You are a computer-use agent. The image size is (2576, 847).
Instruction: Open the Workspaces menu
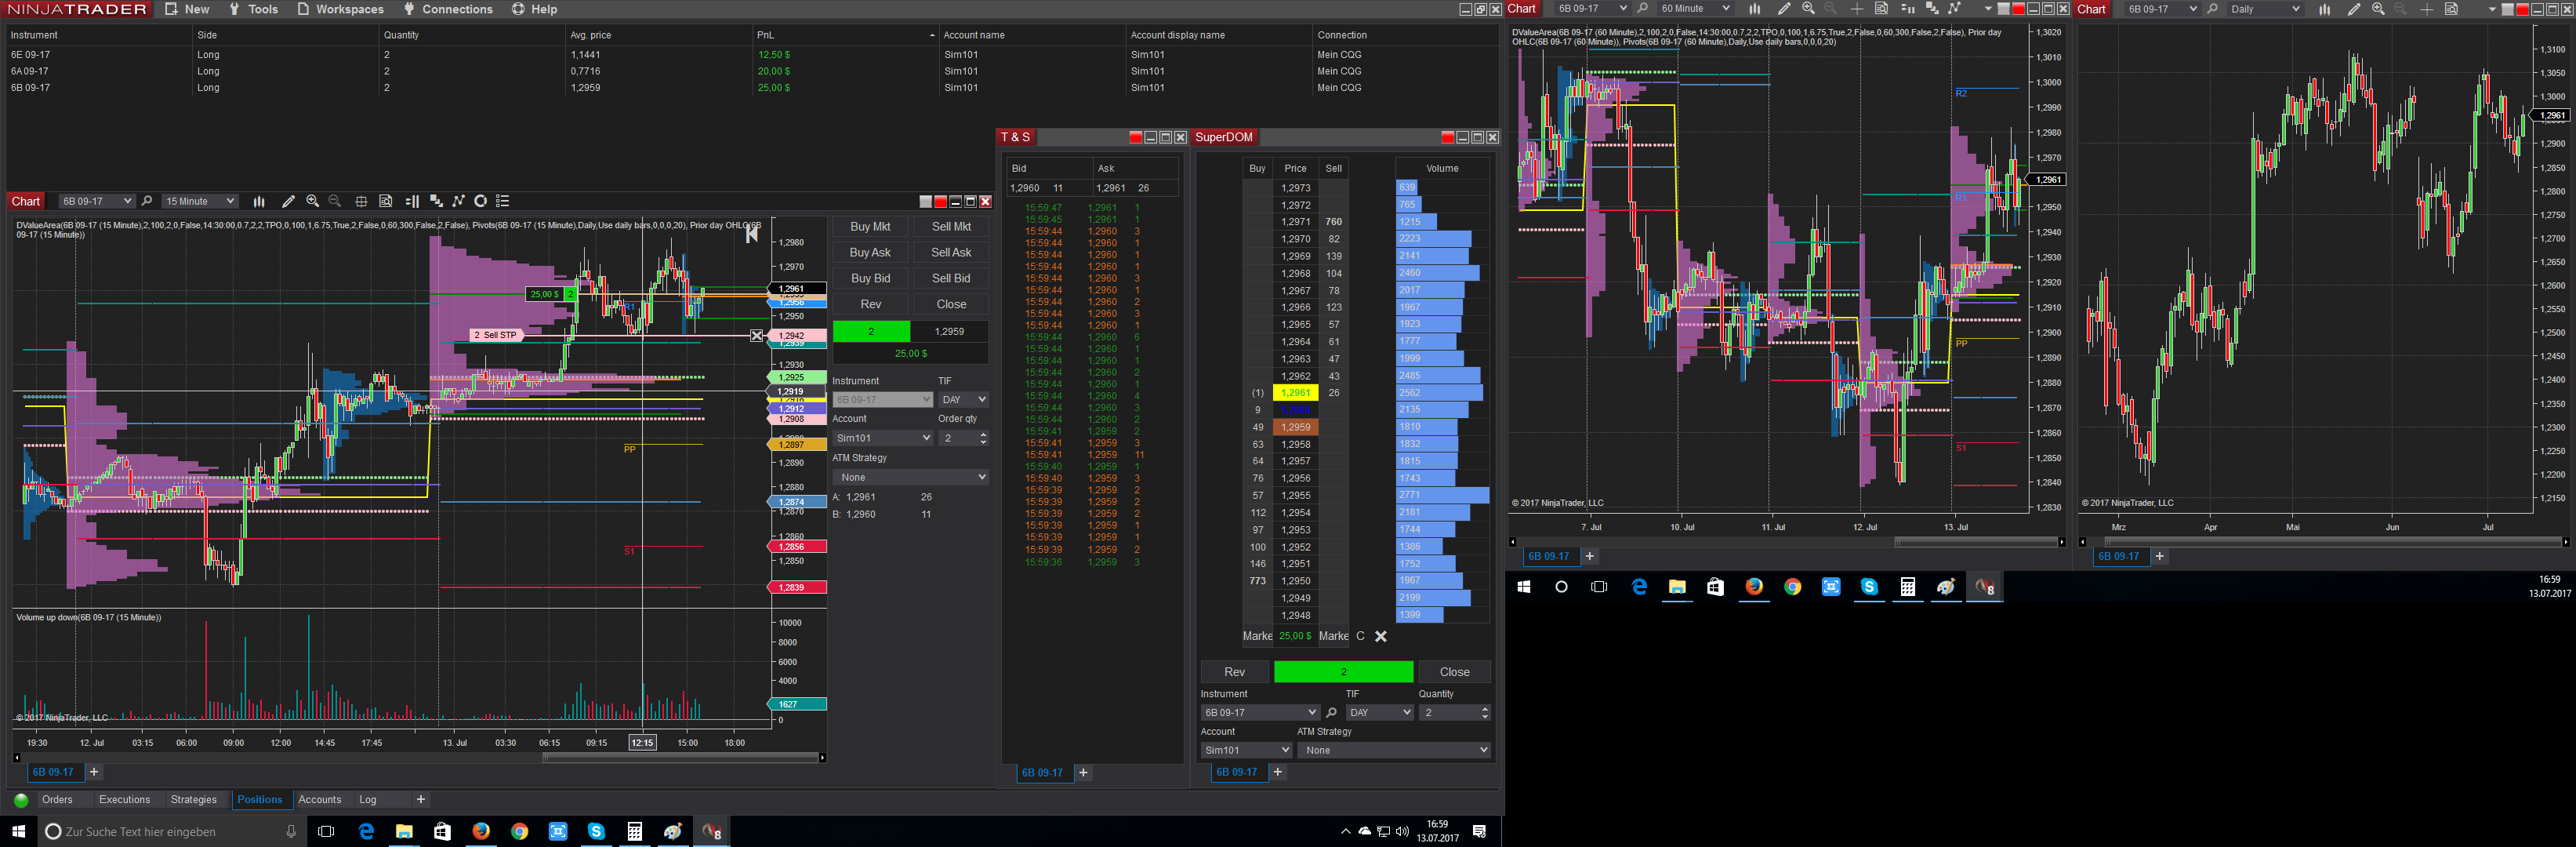click(340, 9)
